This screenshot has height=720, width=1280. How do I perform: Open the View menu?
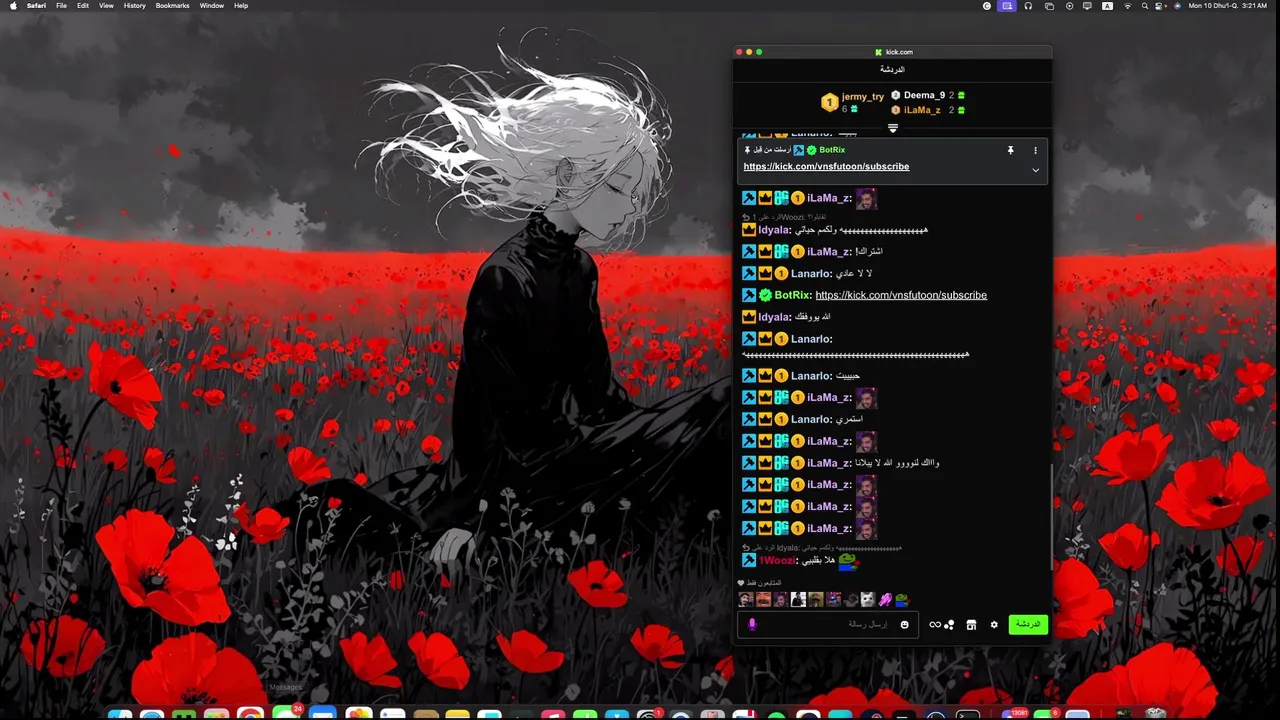pyautogui.click(x=106, y=5)
